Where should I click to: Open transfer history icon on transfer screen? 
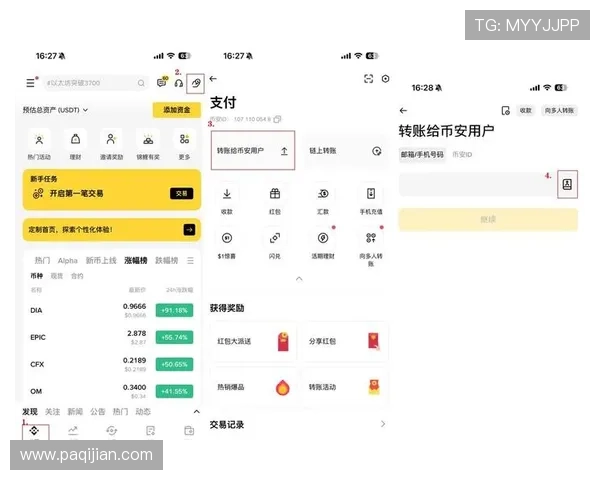[x=505, y=111]
